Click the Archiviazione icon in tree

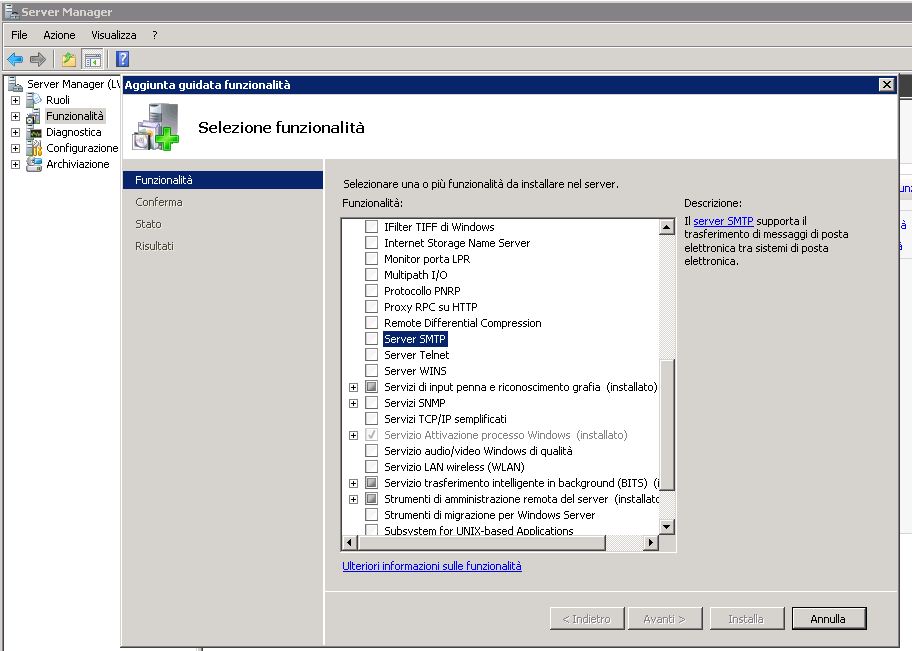(x=34, y=165)
